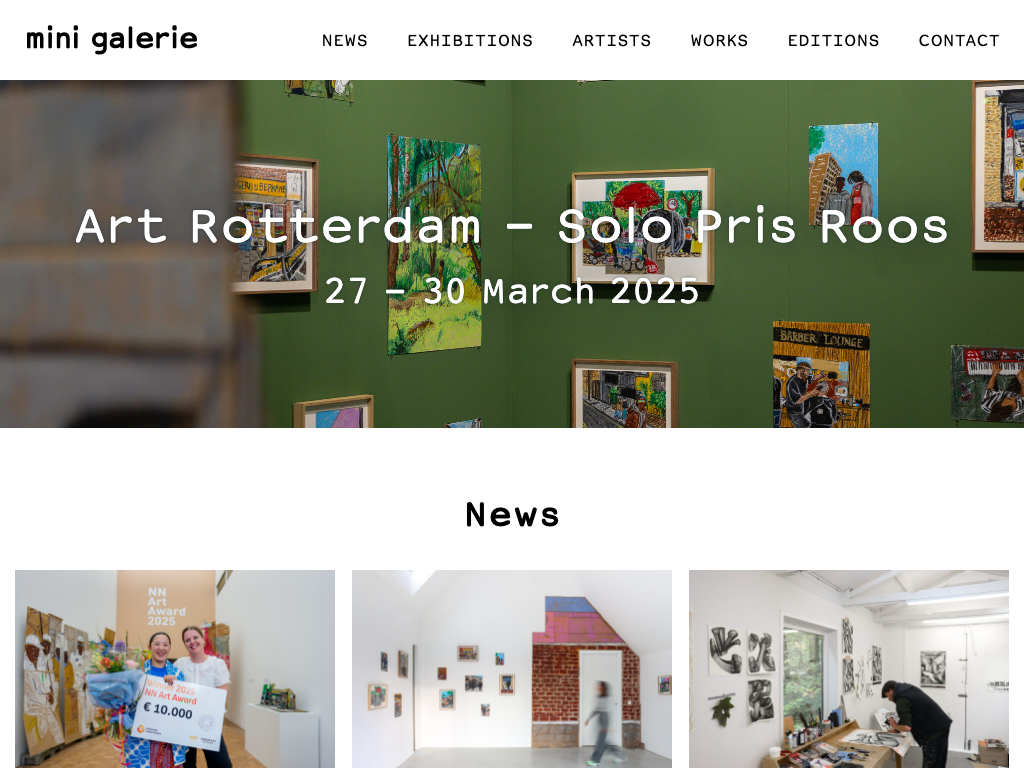
Task: Open the artist studio news thumbnail
Action: point(849,669)
